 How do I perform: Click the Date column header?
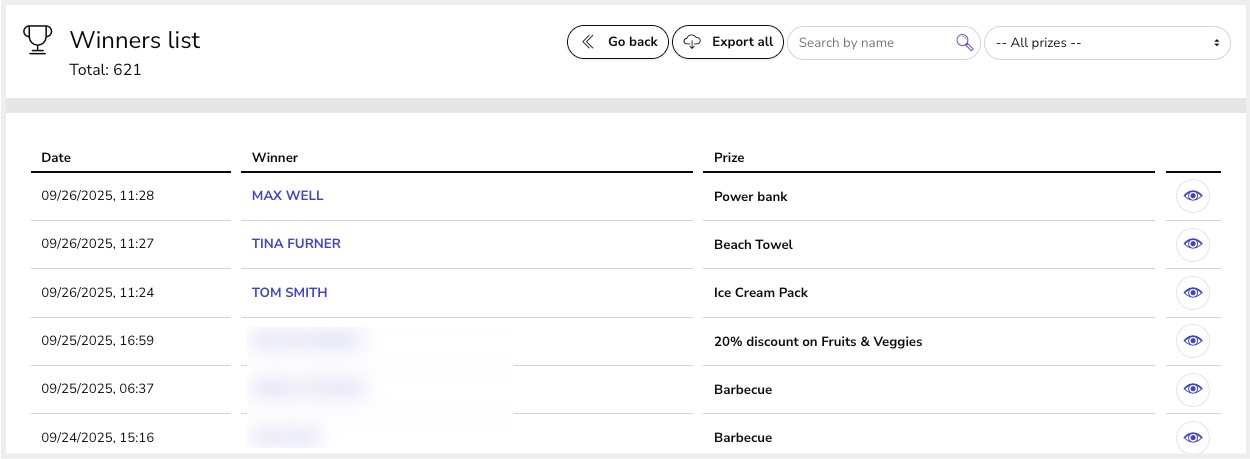(56, 157)
